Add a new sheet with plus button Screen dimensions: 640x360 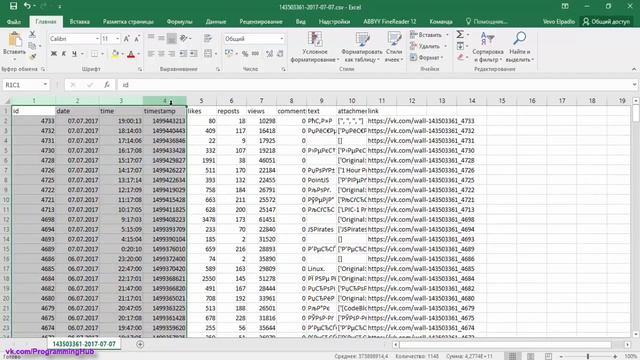140,344
